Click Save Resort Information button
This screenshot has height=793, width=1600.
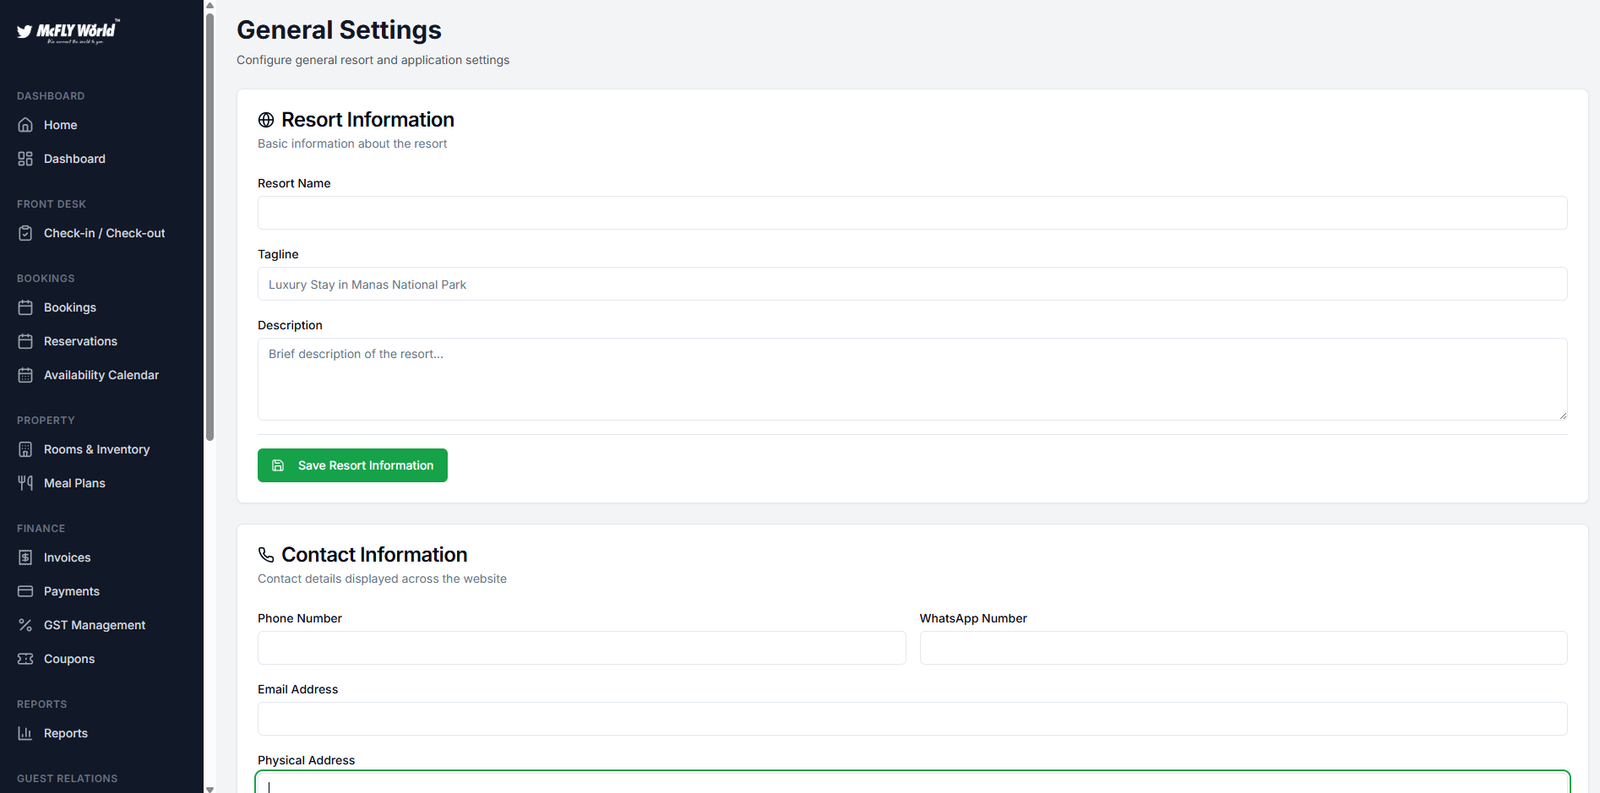click(x=352, y=465)
